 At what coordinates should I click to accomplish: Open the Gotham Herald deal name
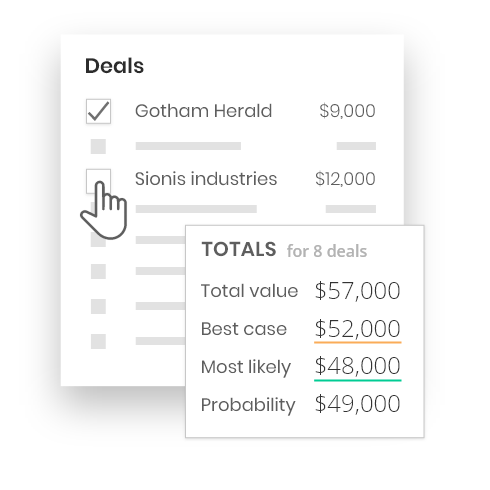click(203, 111)
